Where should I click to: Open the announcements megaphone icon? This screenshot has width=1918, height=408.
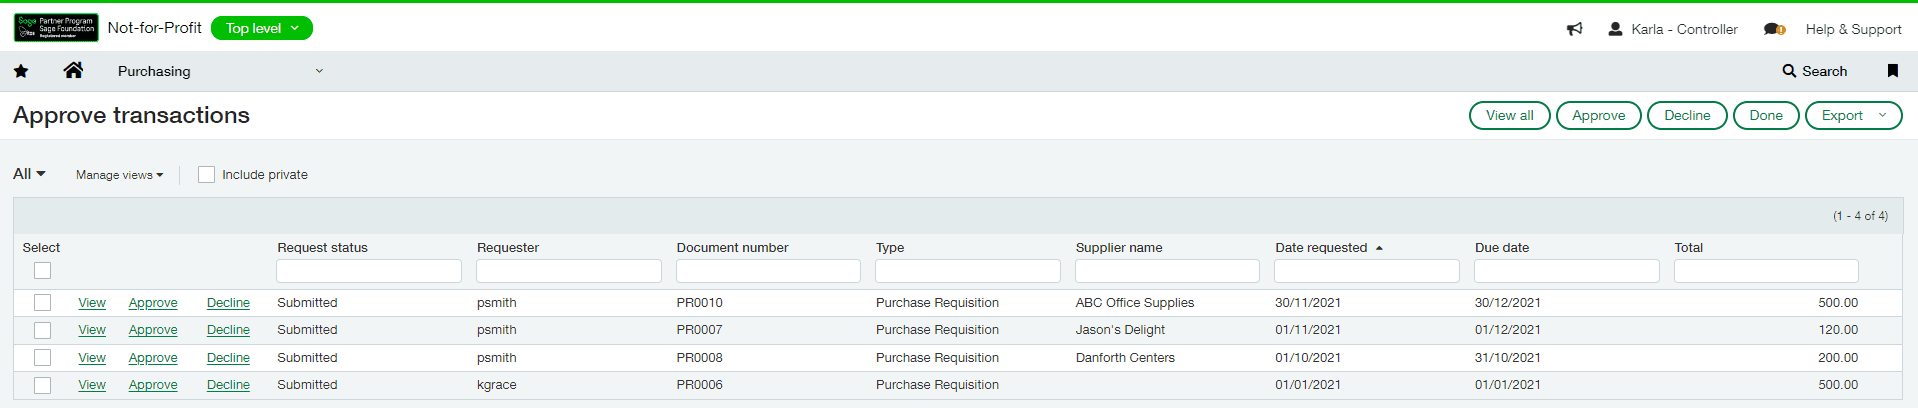click(1575, 29)
